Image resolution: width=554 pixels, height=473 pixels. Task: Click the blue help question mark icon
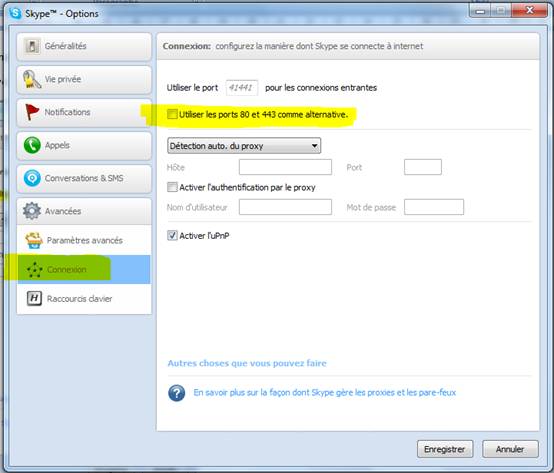click(x=177, y=393)
